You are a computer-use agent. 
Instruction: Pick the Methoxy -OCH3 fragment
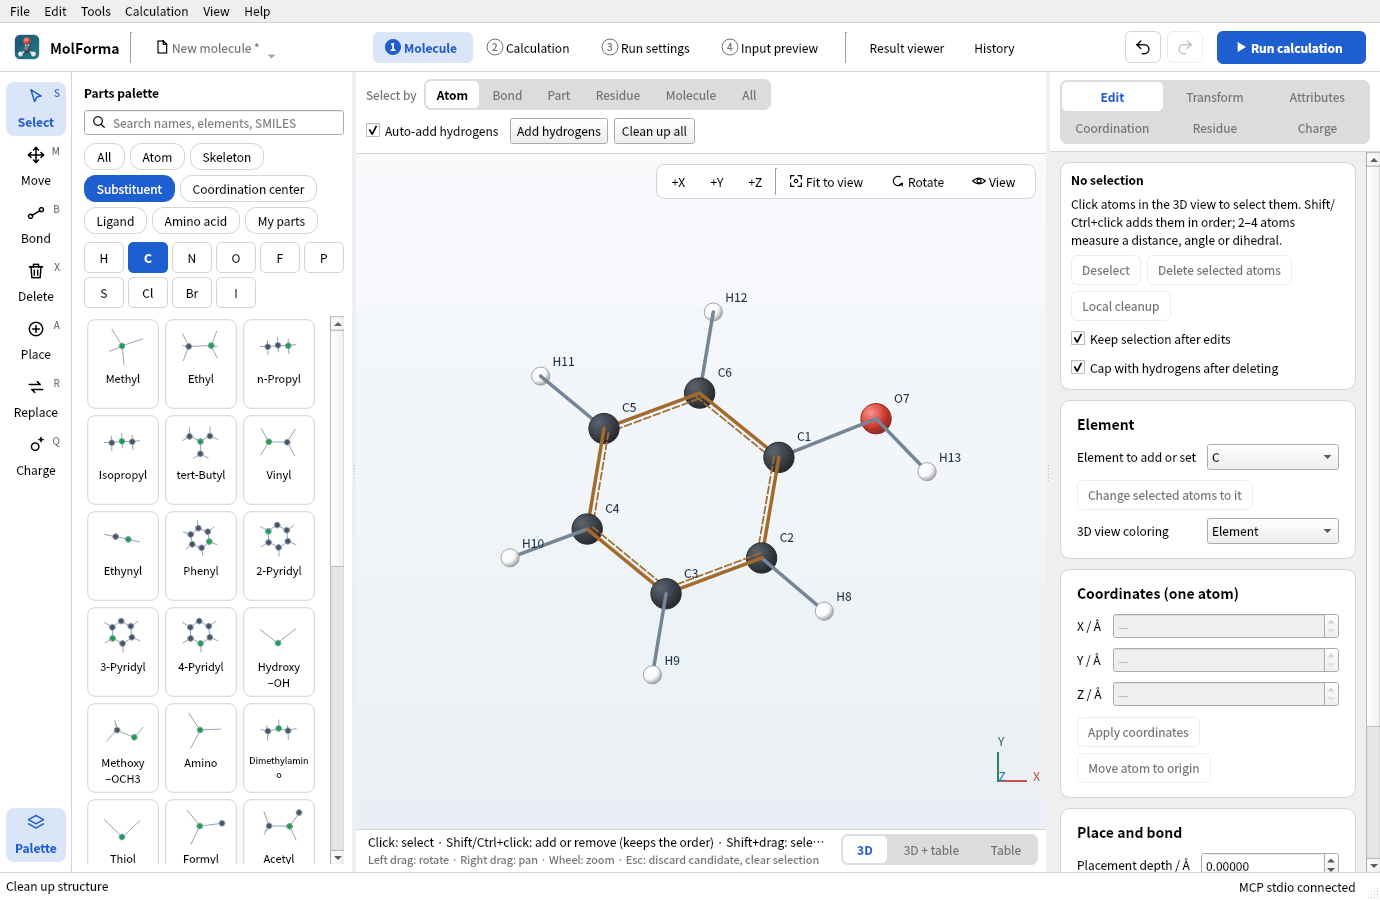coord(123,747)
